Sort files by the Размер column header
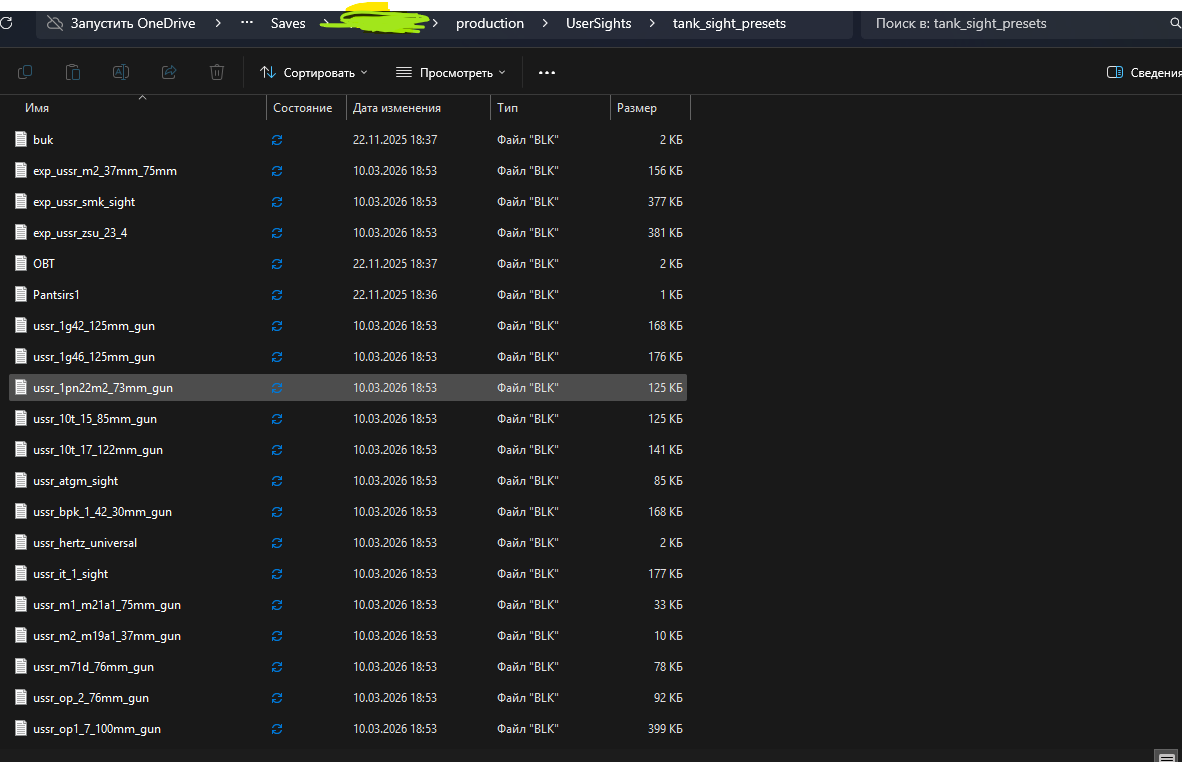 [x=637, y=108]
